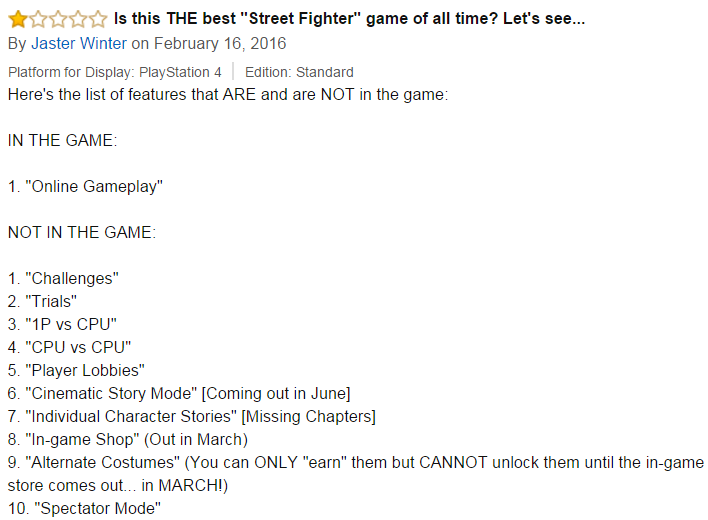Click the February 16, 2016 review date

pos(220,43)
